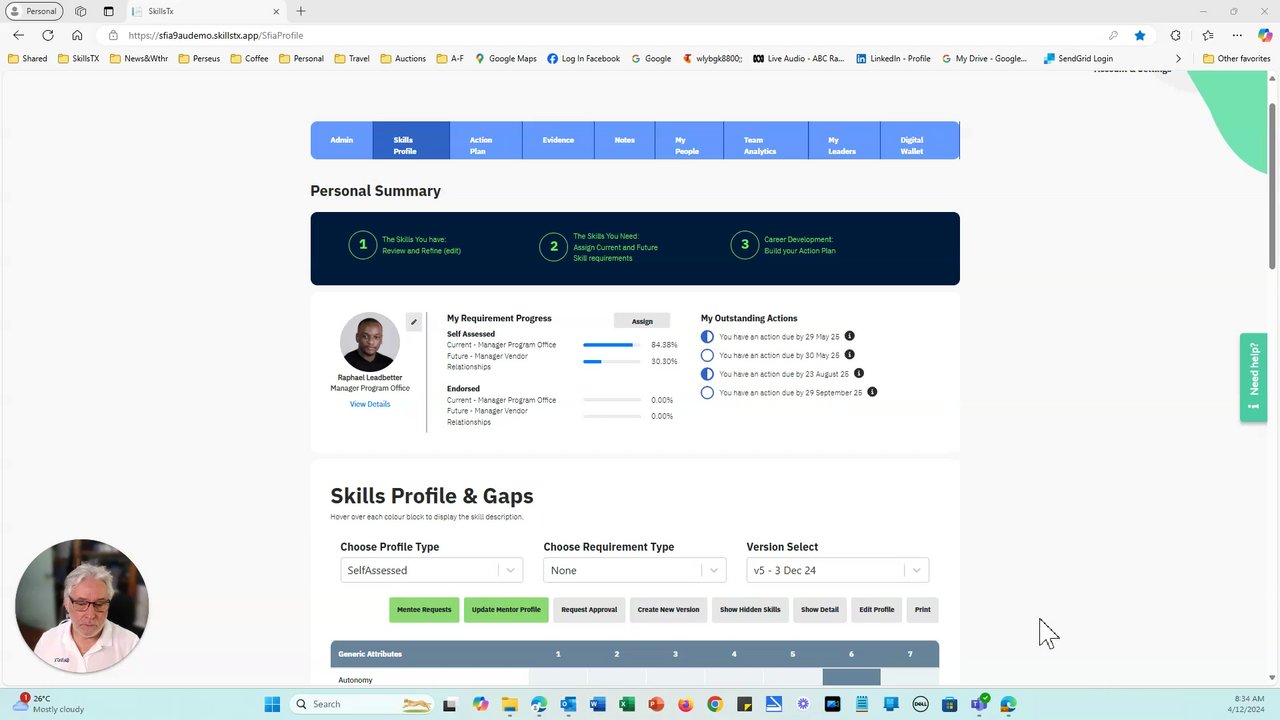Open File Explorer from the taskbar

[x=509, y=704]
